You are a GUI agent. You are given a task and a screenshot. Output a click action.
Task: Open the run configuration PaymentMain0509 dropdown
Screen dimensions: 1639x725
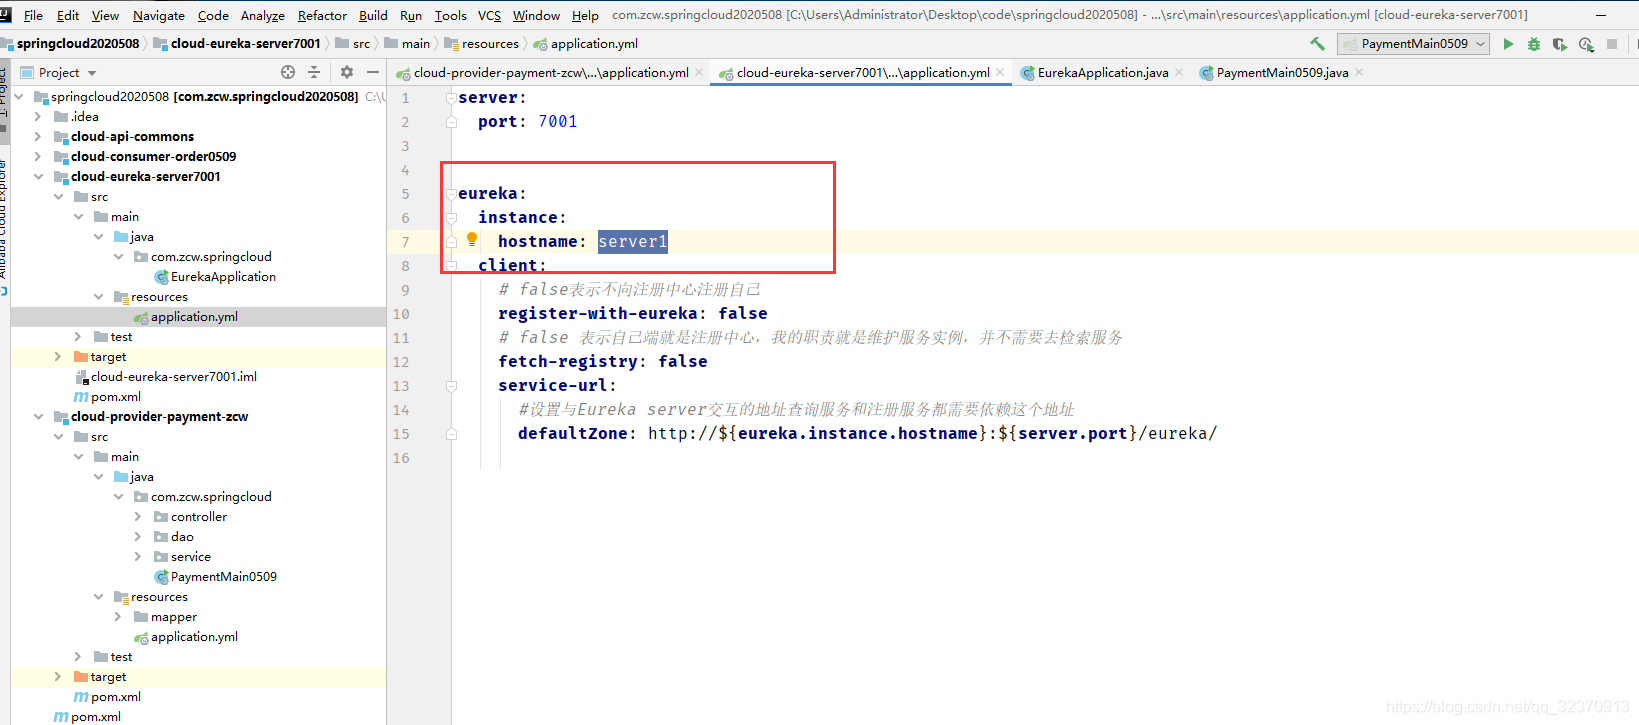1413,44
